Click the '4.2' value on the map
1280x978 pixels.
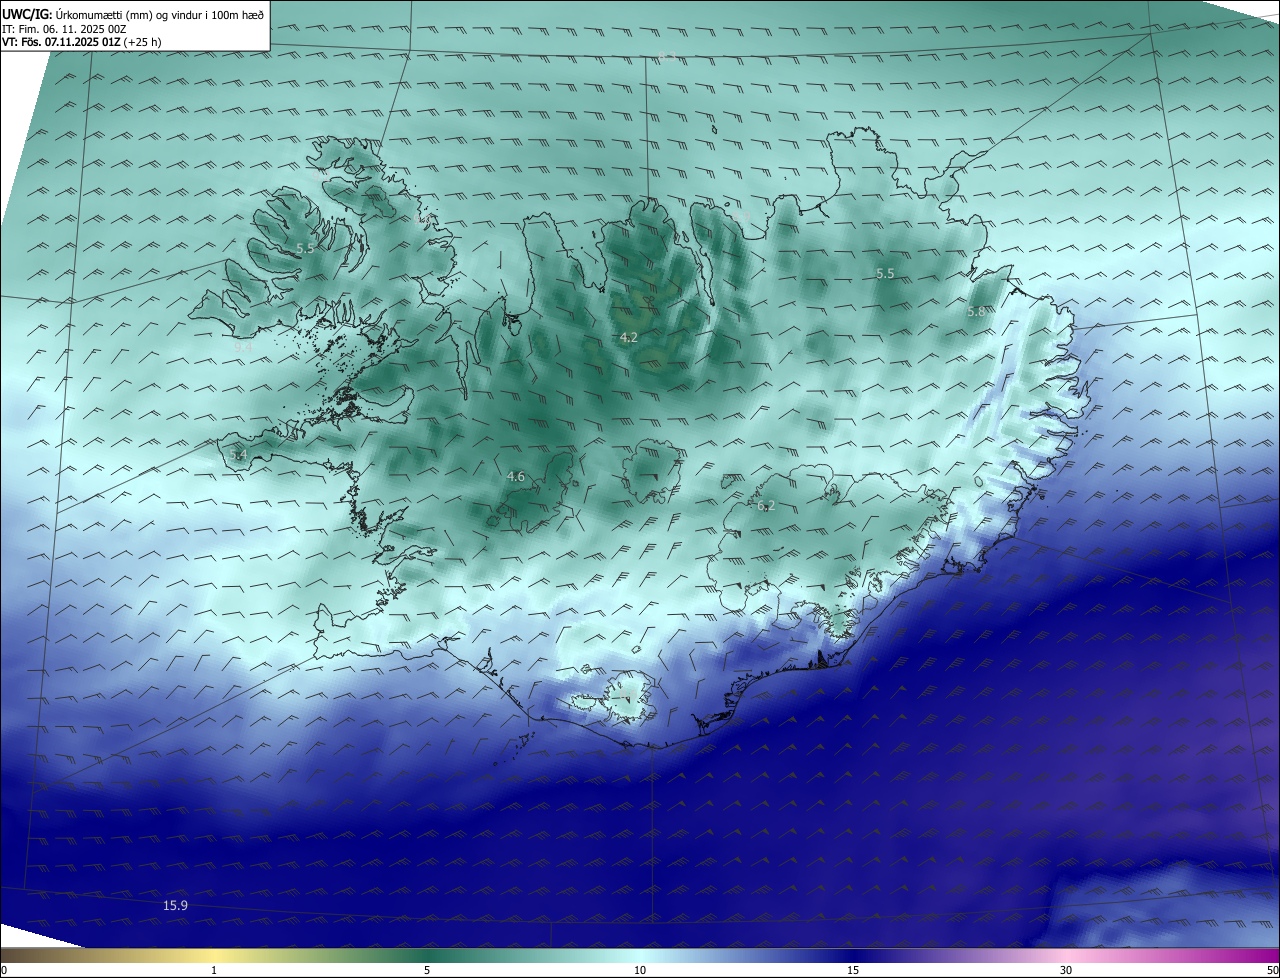[x=628, y=338]
